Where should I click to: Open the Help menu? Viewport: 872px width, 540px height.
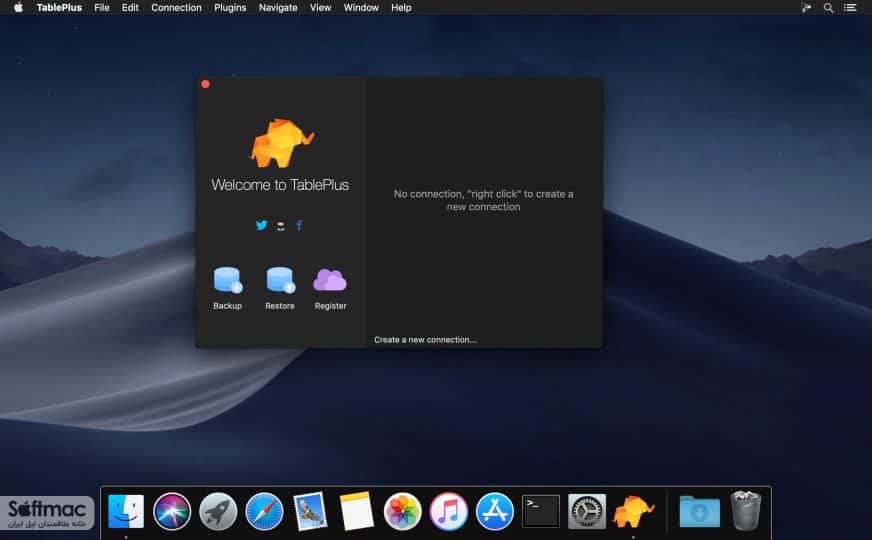pyautogui.click(x=401, y=8)
